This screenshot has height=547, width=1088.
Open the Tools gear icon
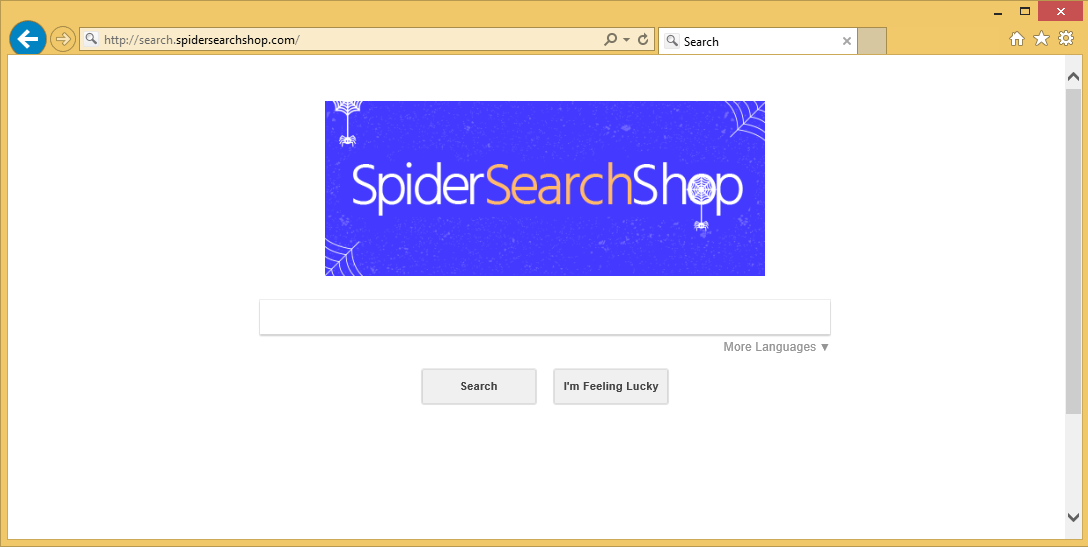click(1066, 39)
